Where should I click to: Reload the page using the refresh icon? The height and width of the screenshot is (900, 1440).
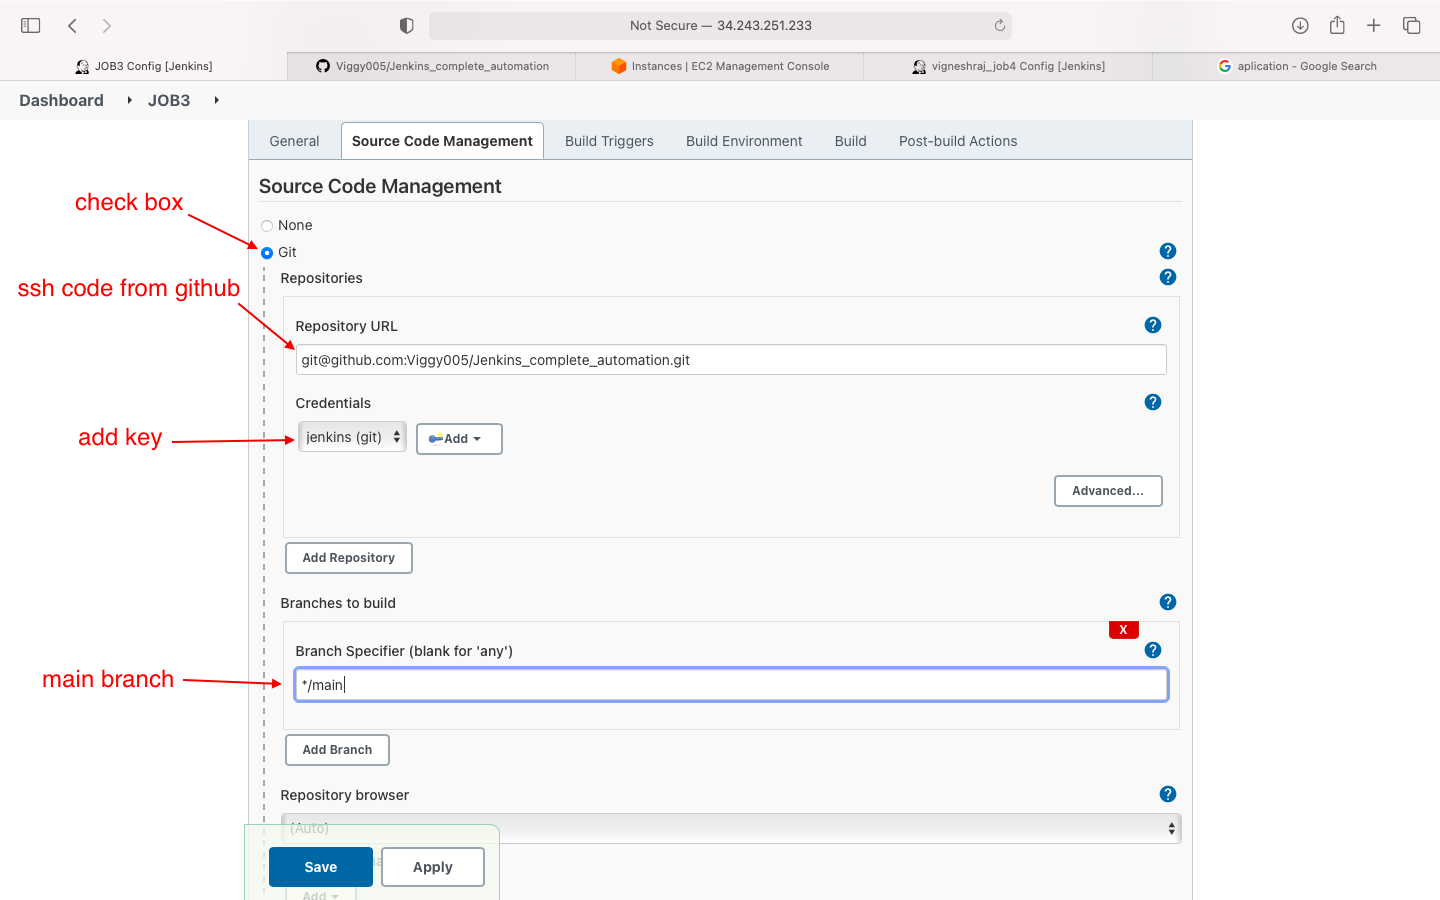point(999,25)
